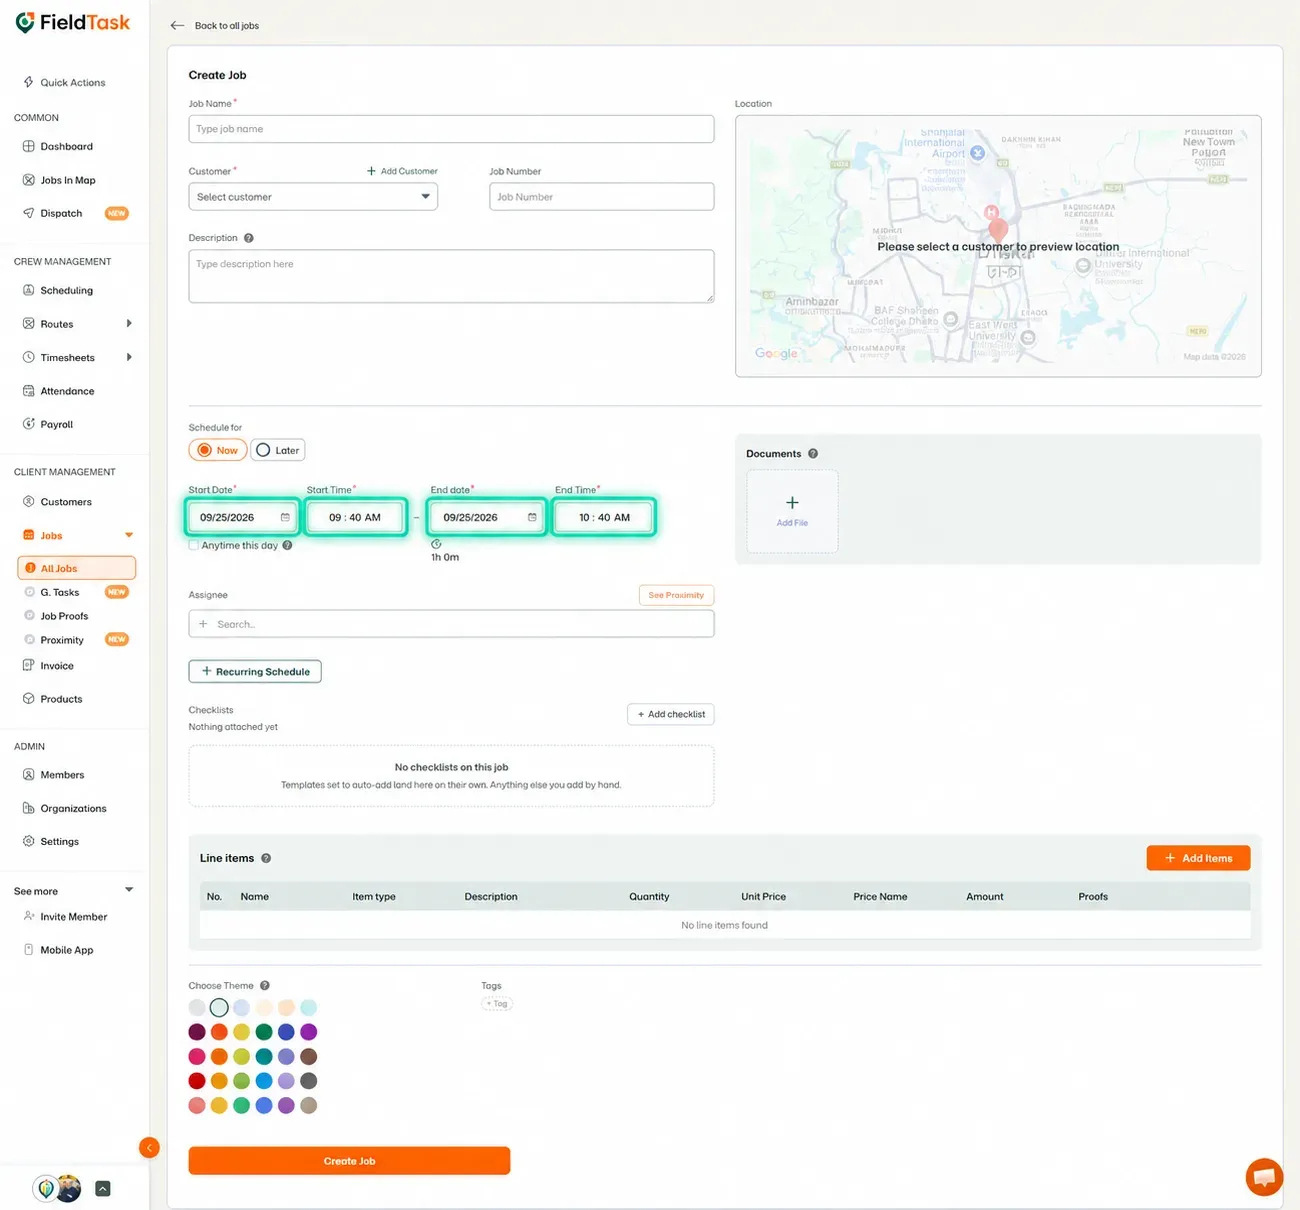
Task: Click the Job Number input field
Action: click(601, 197)
